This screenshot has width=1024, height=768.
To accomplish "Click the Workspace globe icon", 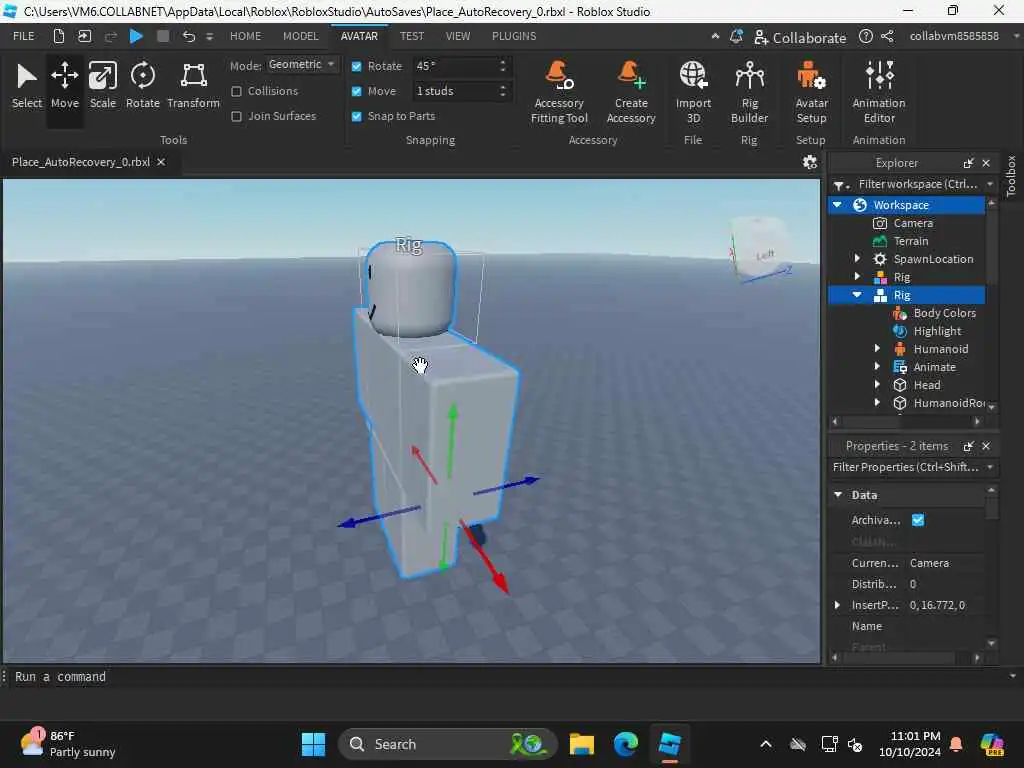I will point(860,205).
